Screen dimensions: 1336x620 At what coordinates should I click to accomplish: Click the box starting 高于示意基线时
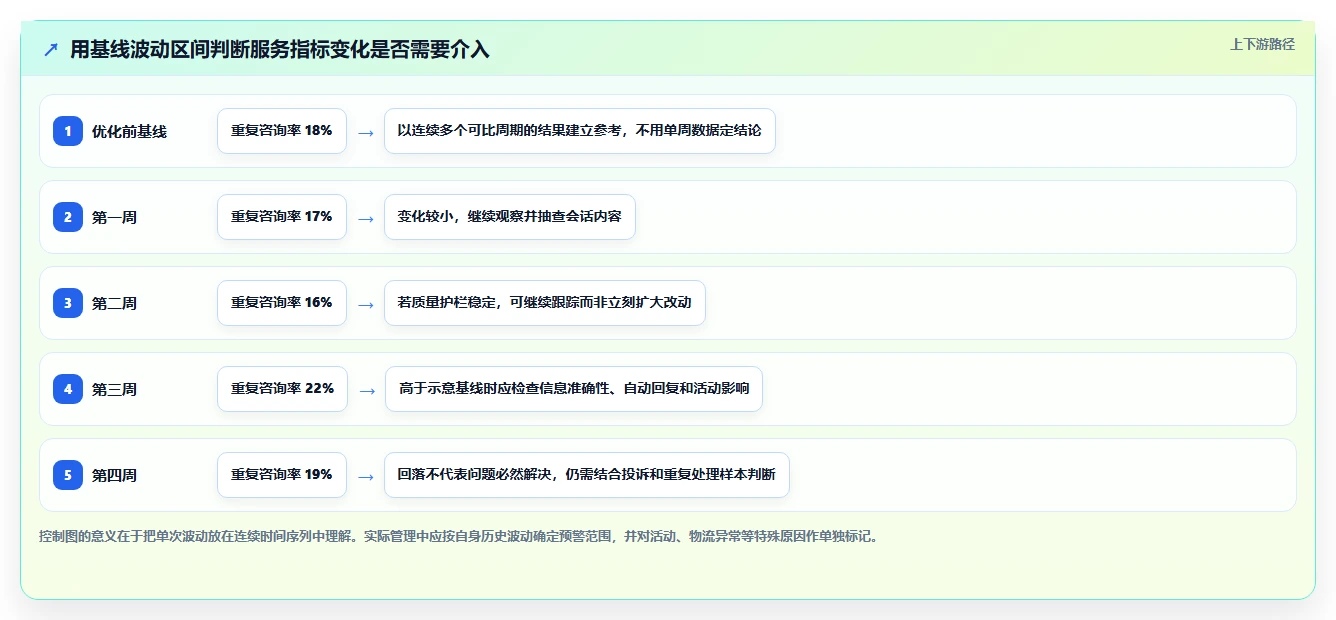tap(574, 389)
